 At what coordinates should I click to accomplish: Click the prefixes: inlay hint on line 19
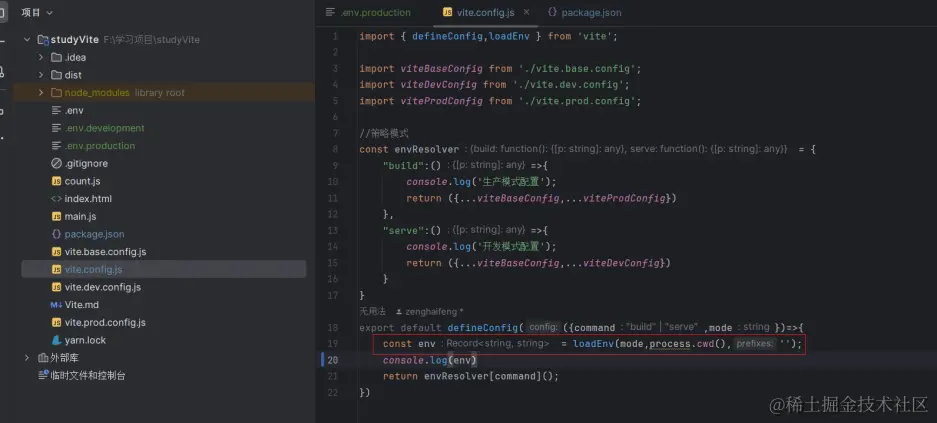pyautogui.click(x=755, y=344)
